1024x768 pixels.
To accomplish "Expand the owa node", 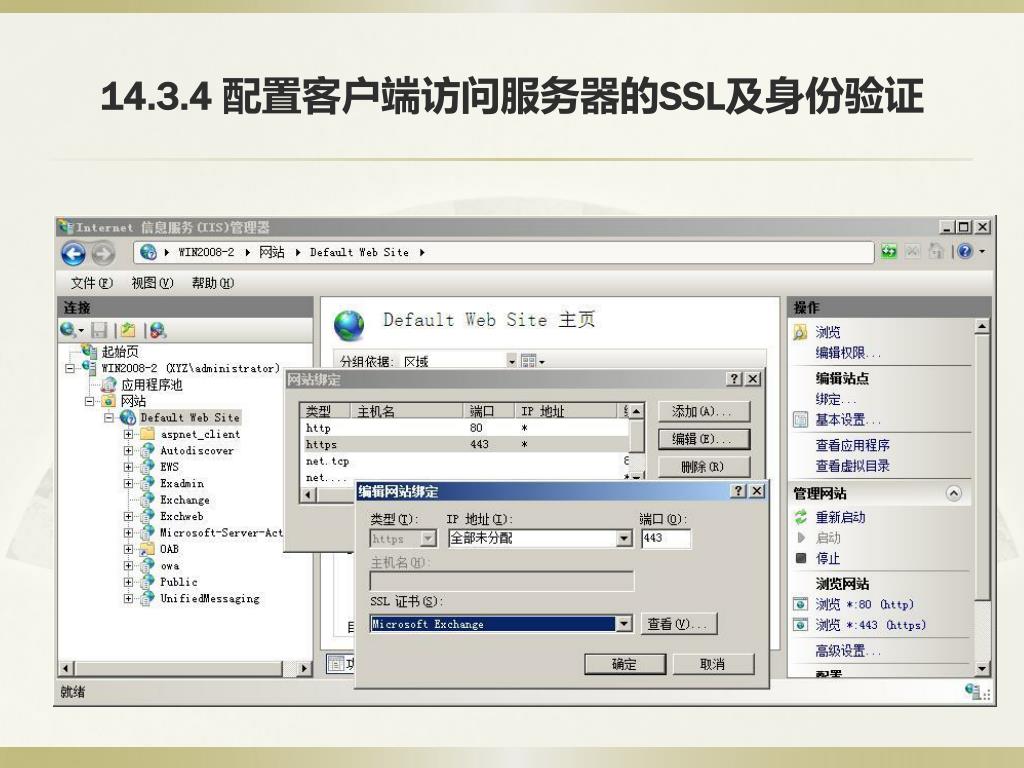I will coord(129,566).
